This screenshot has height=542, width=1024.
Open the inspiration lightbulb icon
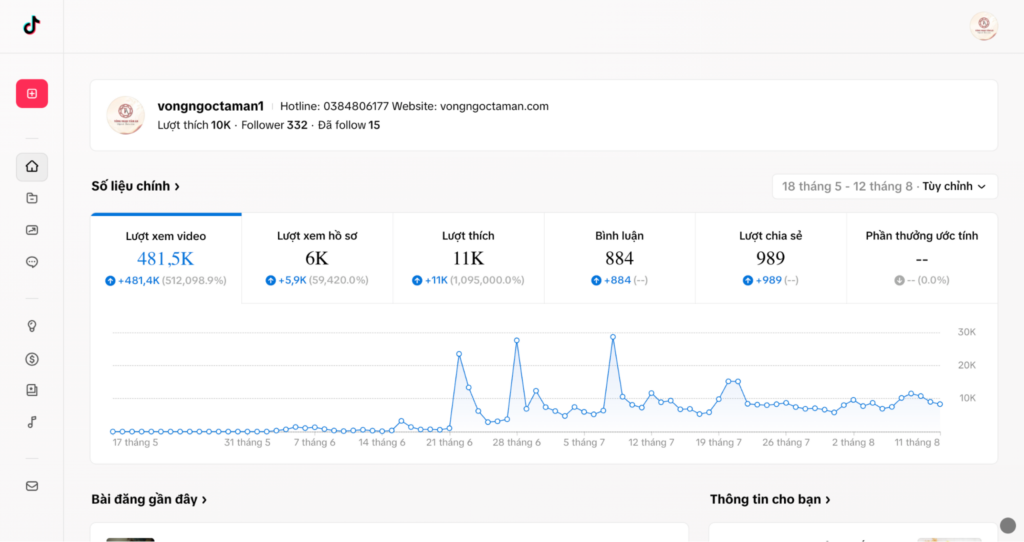coord(32,326)
